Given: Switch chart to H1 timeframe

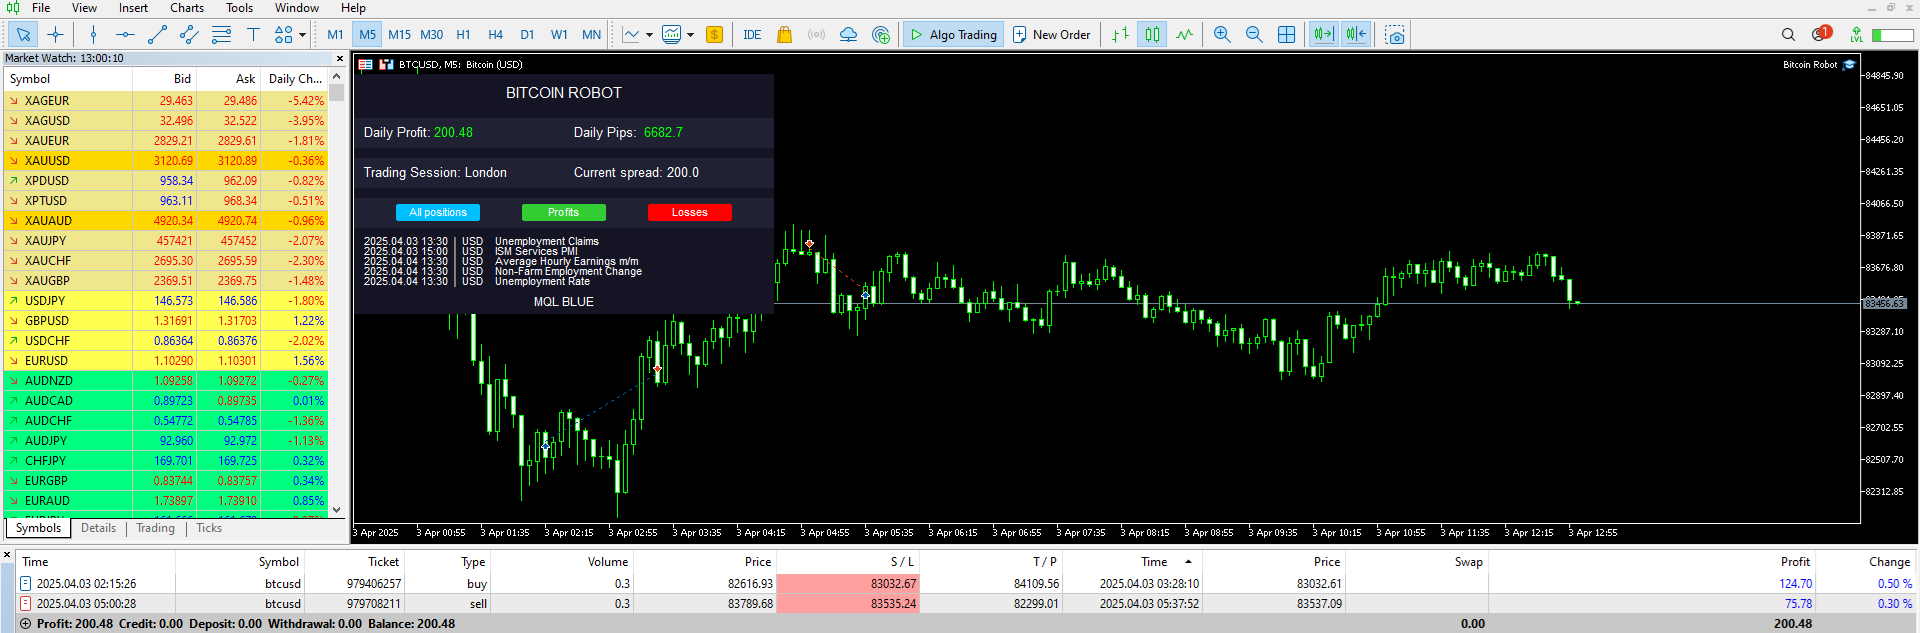Looking at the screenshot, I should coord(463,35).
